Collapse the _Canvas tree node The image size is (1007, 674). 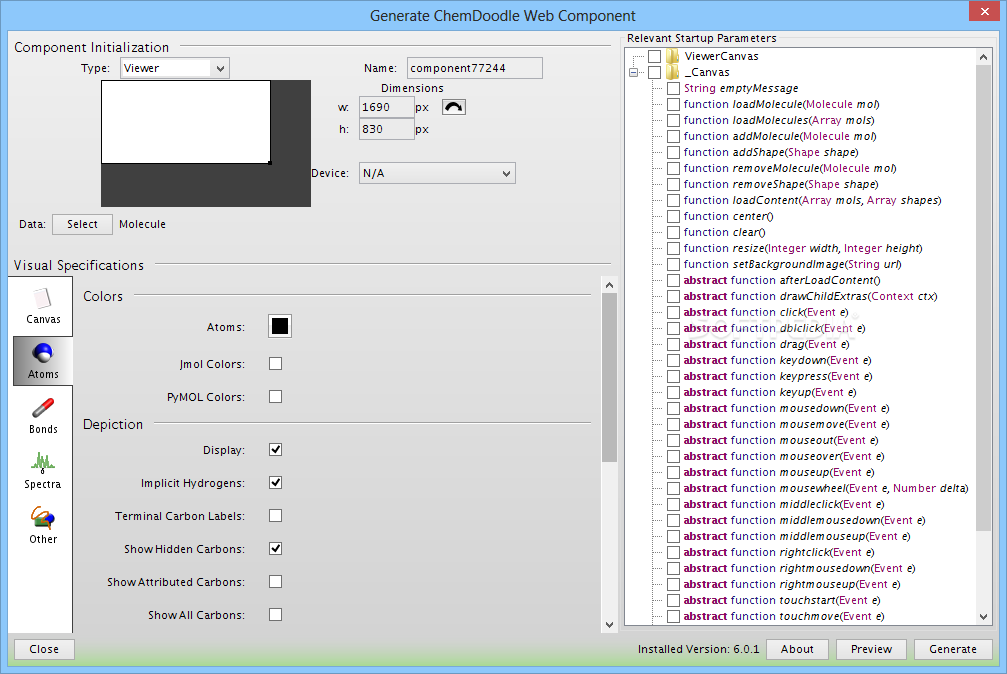(x=634, y=73)
